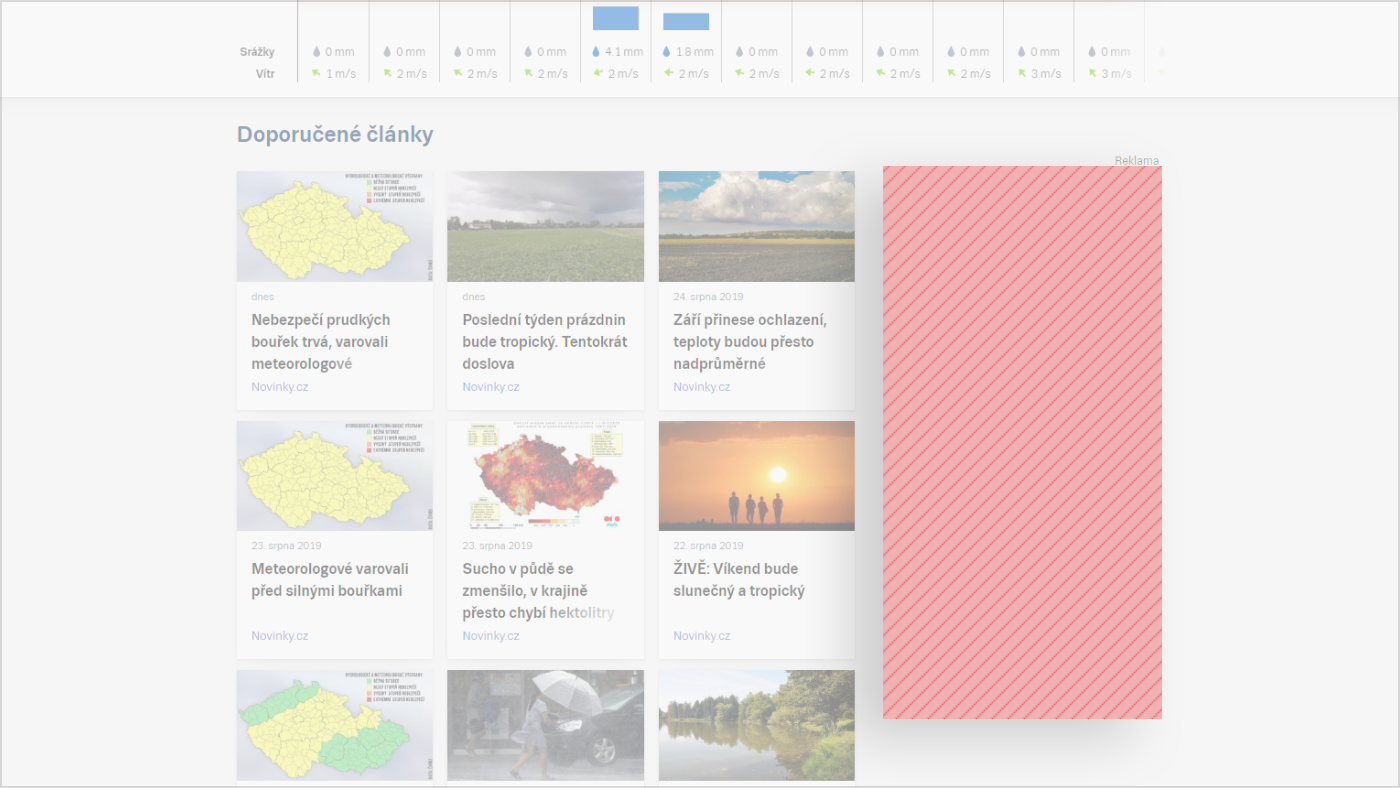The height and width of the screenshot is (788, 1400).
Task: Select the blue precipitation bar above 4.1 mm
Action: click(615, 18)
